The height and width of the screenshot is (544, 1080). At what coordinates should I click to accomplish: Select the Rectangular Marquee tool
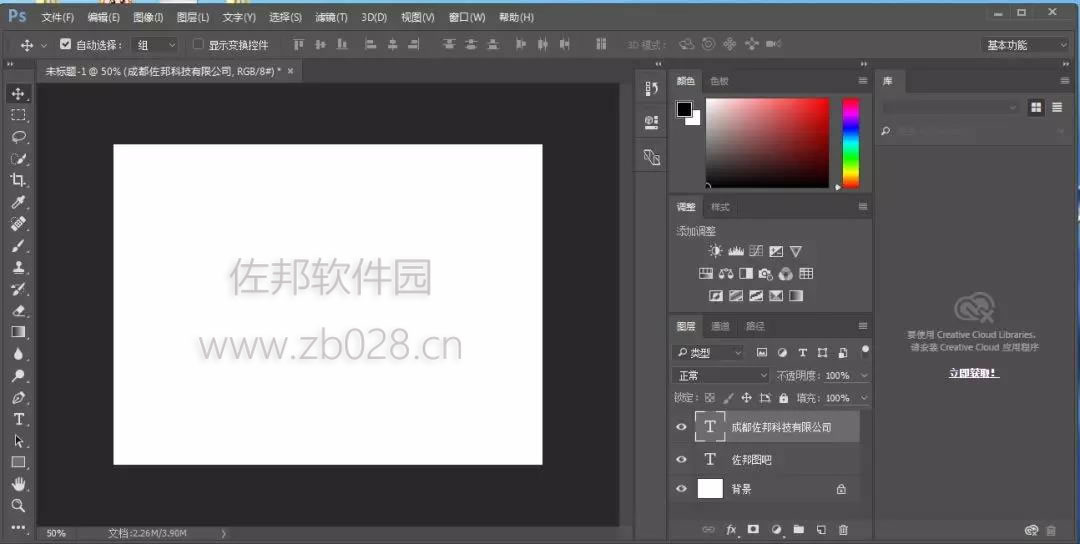tap(19, 115)
